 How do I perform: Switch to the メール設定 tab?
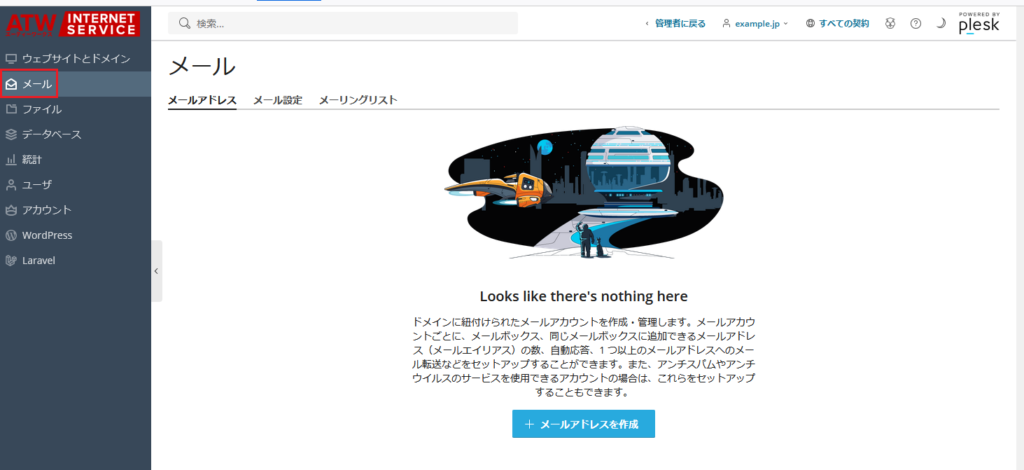coord(278,101)
